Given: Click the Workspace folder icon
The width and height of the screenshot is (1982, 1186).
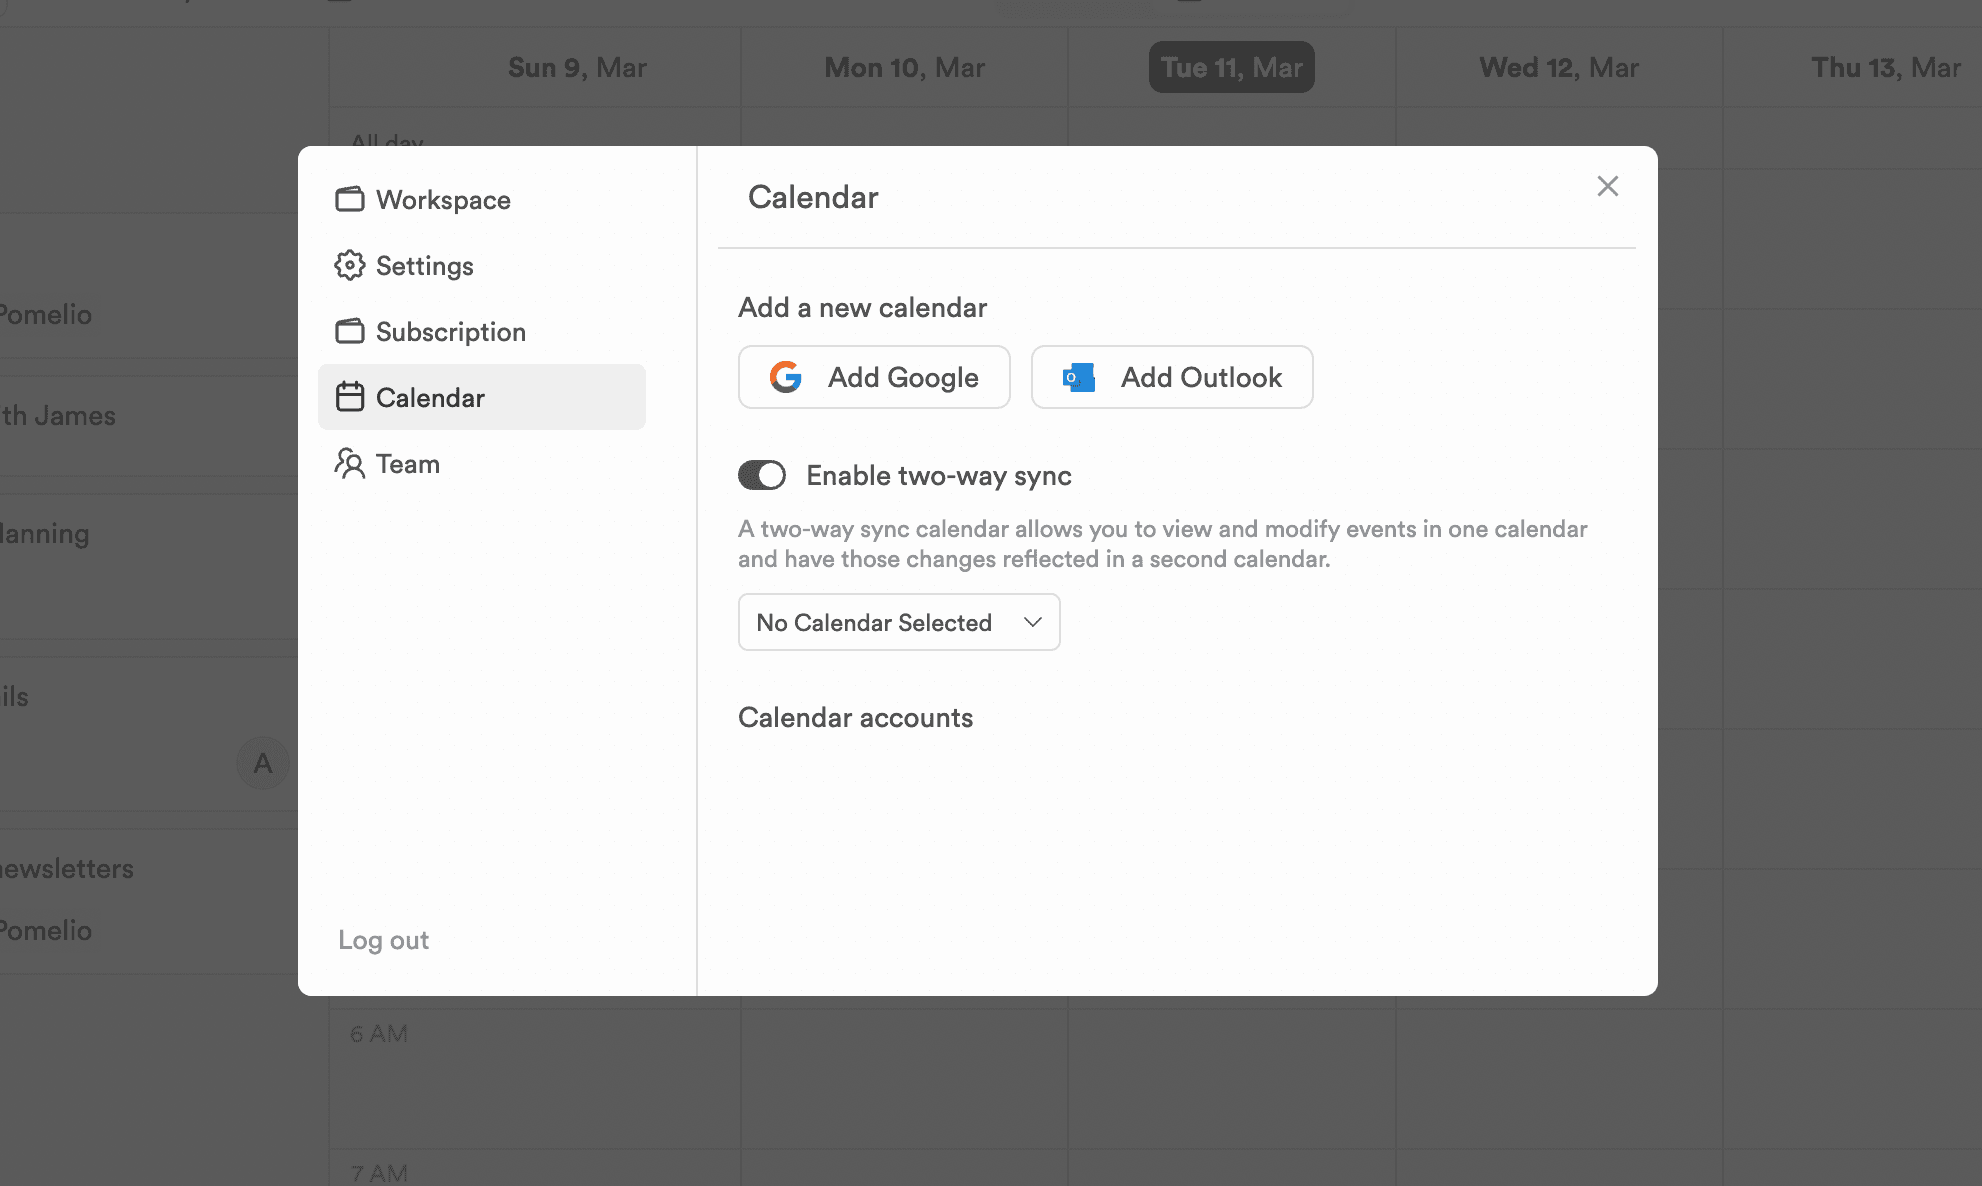Looking at the screenshot, I should [x=349, y=199].
